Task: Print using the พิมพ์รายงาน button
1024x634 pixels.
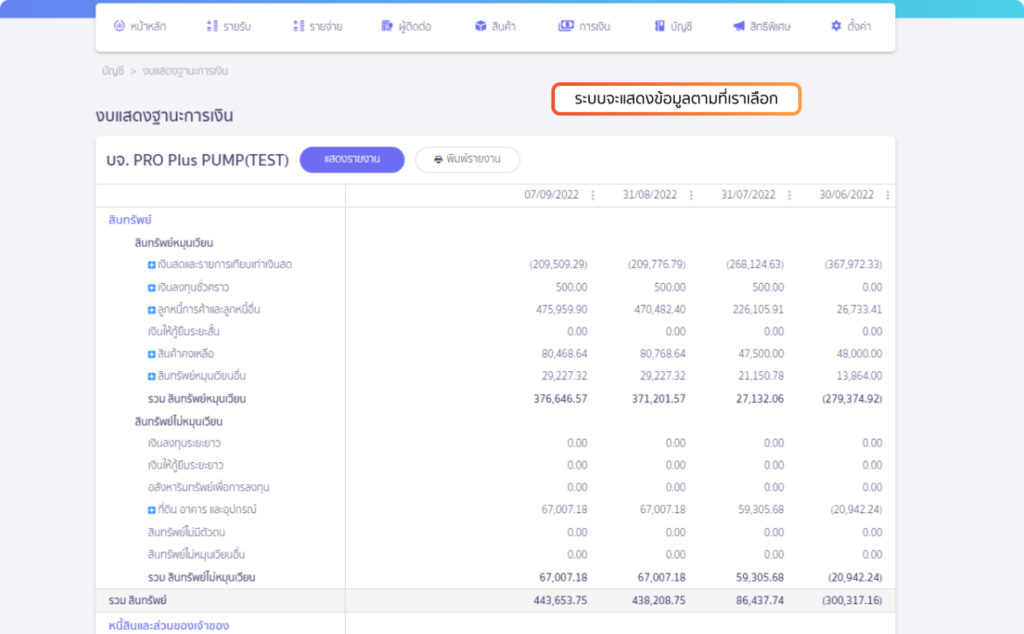Action: pyautogui.click(x=468, y=159)
